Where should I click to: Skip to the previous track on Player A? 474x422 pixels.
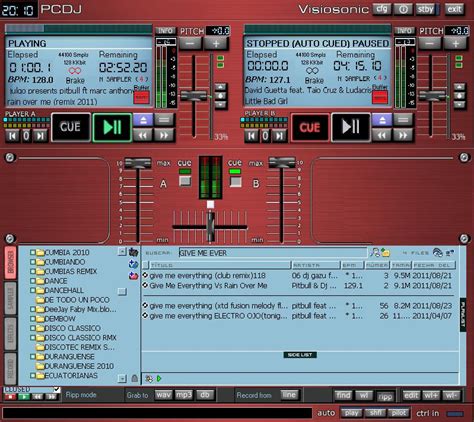tap(12, 136)
